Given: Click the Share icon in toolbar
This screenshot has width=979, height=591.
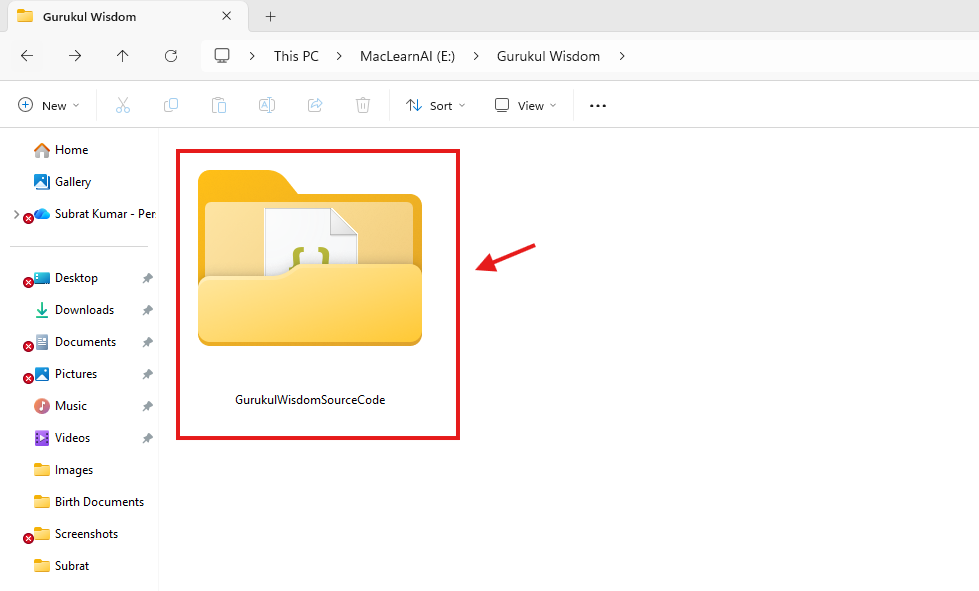Looking at the screenshot, I should tap(315, 105).
